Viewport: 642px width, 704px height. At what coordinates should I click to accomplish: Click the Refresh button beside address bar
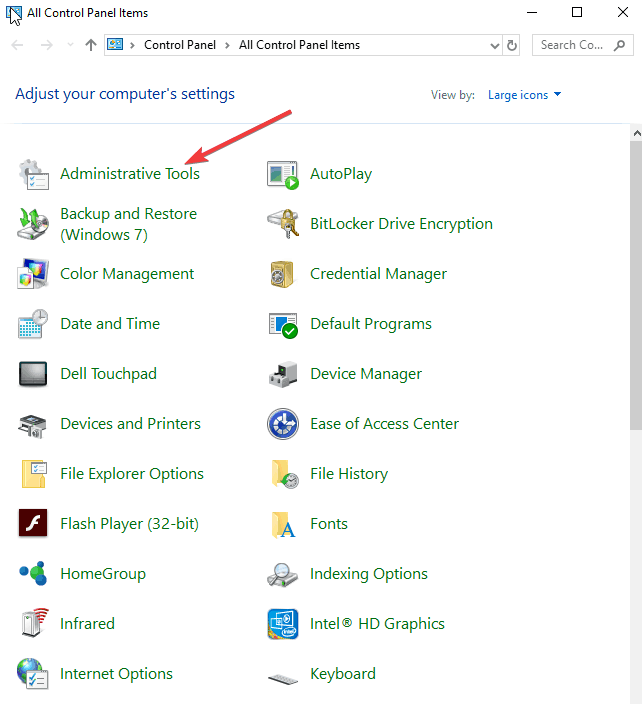pos(513,45)
